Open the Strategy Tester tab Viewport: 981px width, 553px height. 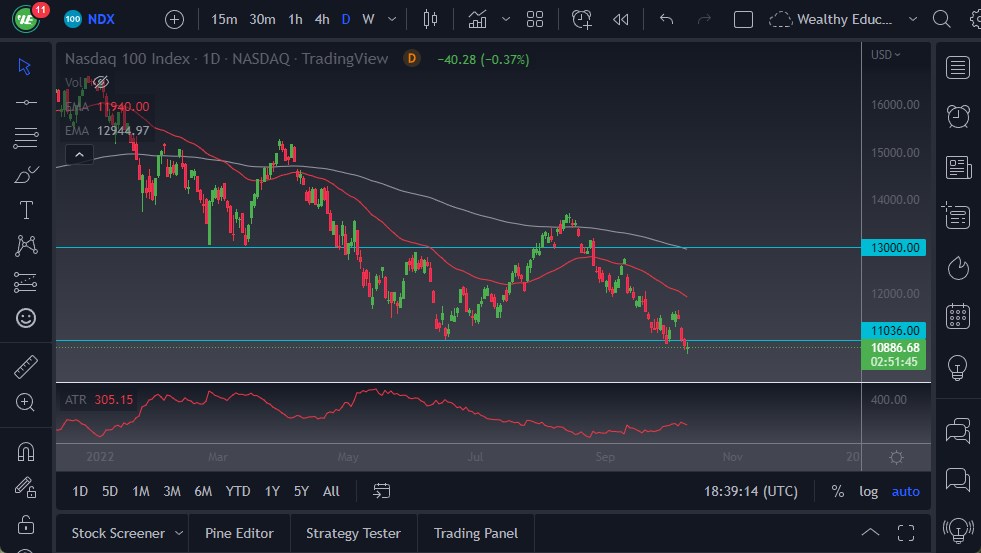pos(353,533)
